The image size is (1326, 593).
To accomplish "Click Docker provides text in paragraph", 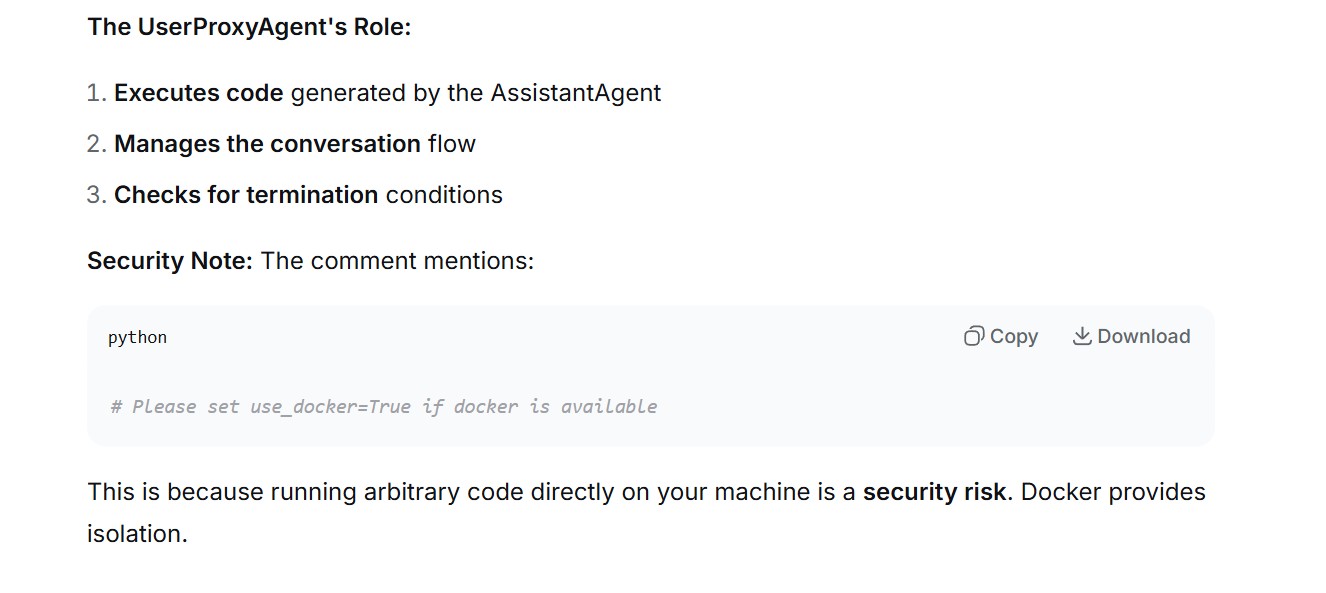I will click(x=1113, y=492).
